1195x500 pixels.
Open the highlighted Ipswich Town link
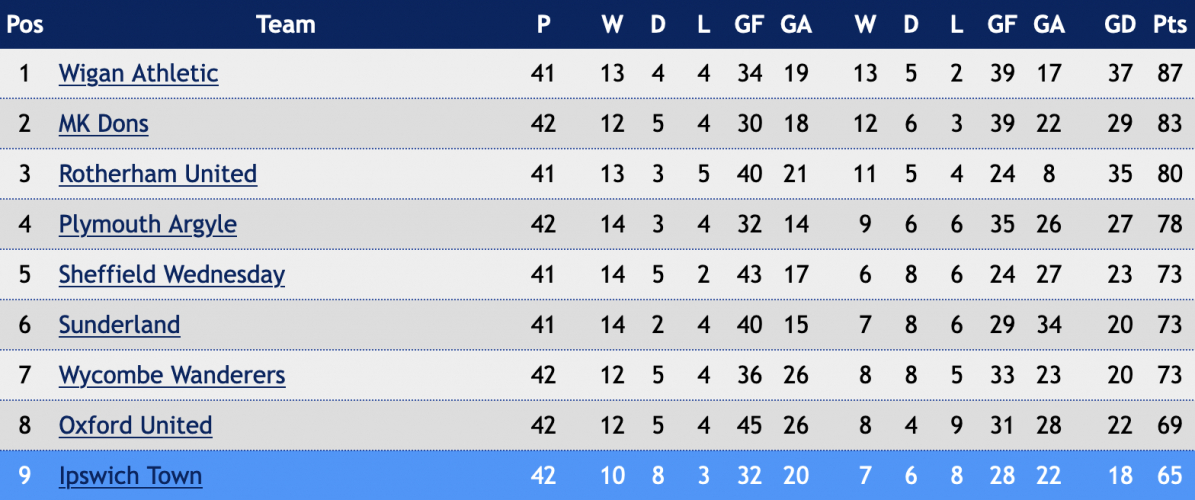(130, 476)
